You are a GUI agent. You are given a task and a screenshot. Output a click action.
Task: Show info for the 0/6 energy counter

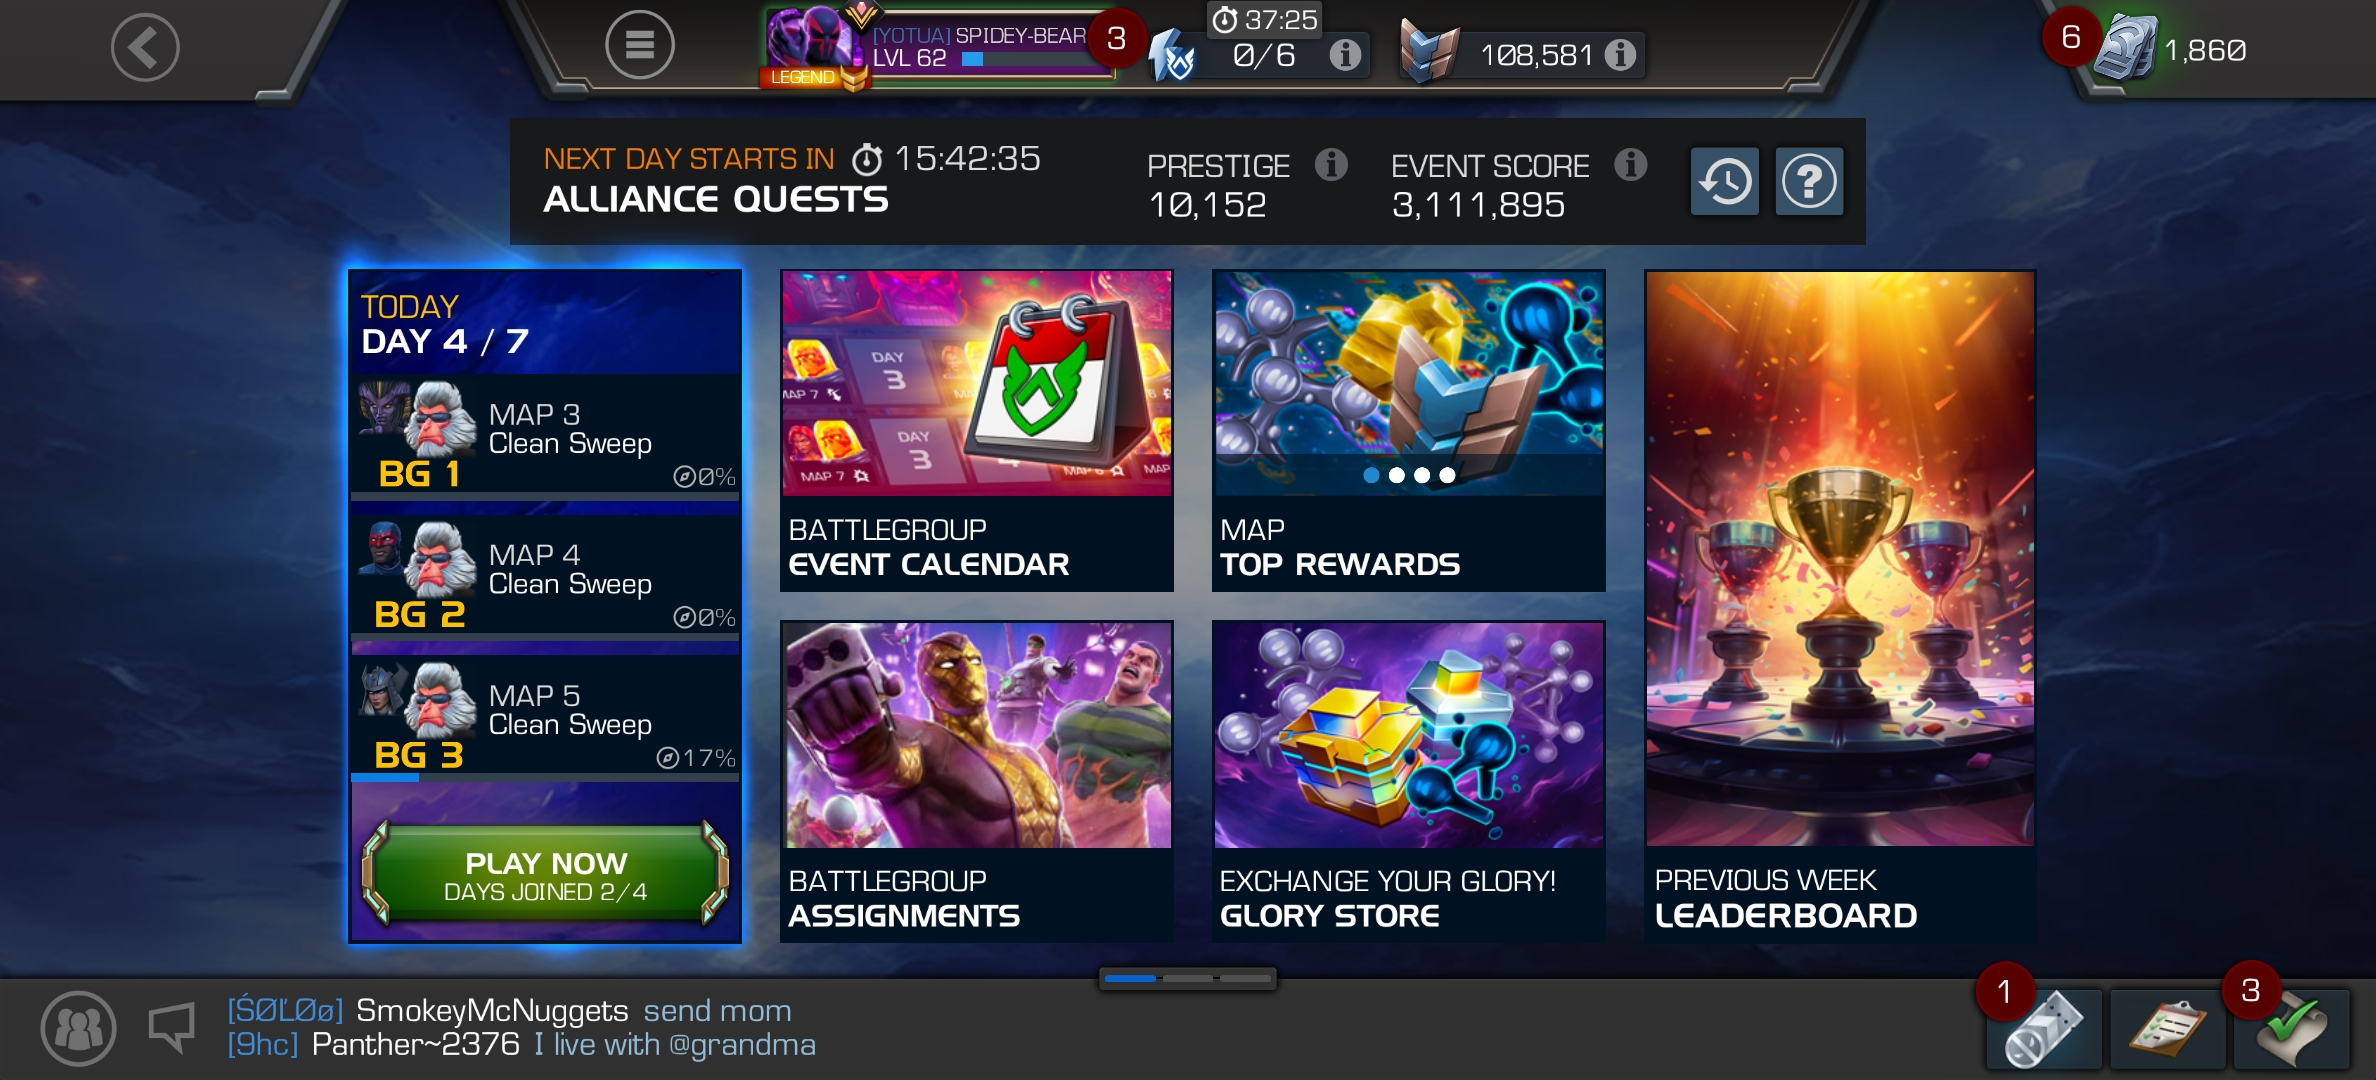(1345, 55)
